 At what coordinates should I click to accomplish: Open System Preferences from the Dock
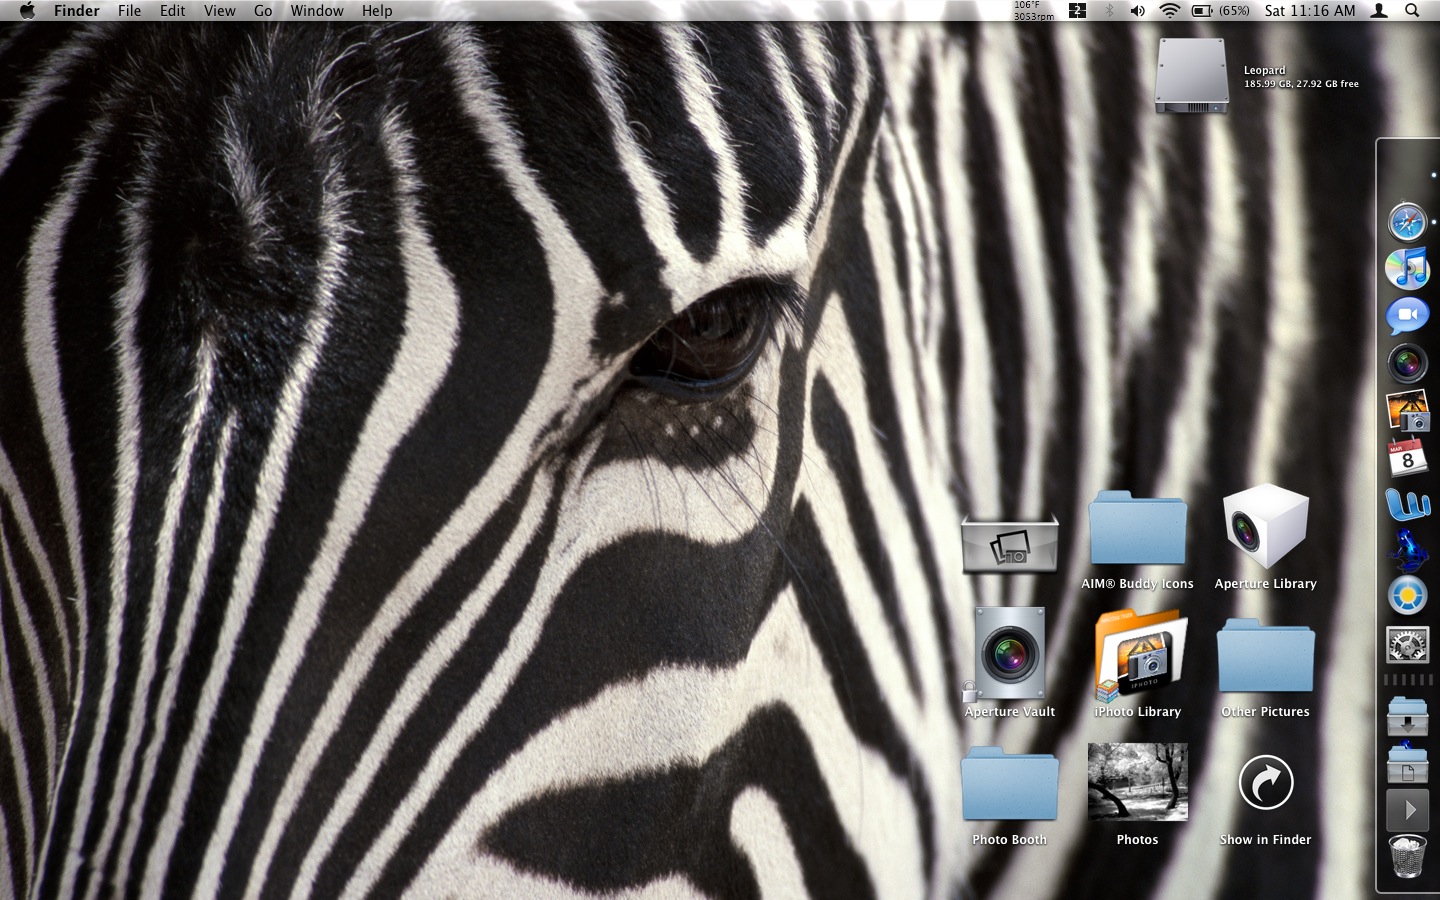(x=1407, y=645)
